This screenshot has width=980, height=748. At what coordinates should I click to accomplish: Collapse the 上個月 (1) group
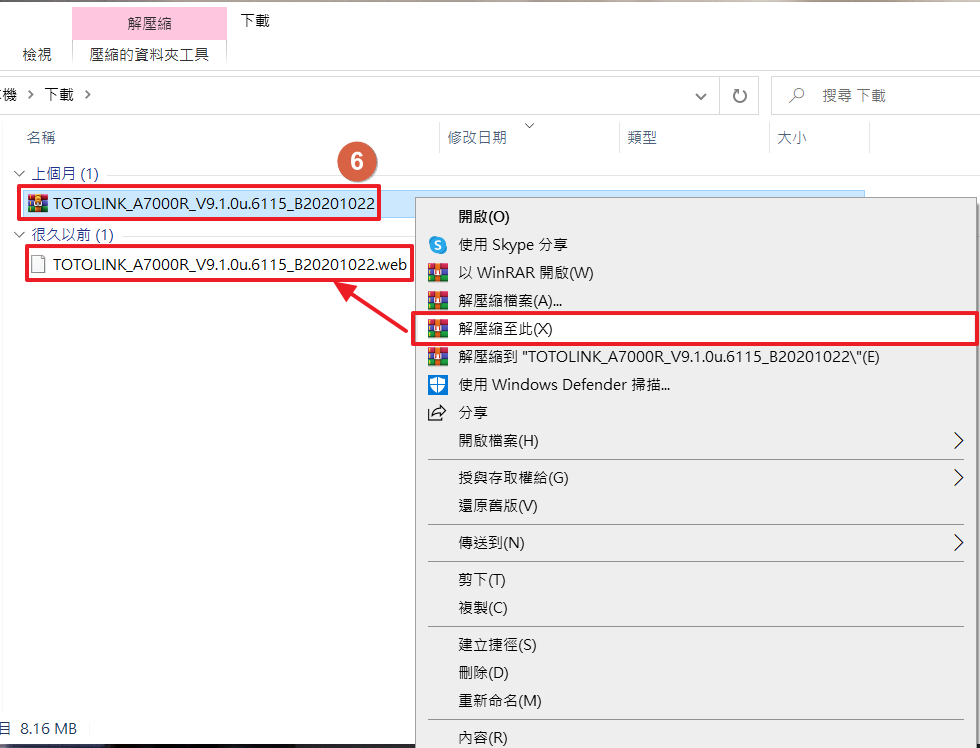pyautogui.click(x=19, y=174)
